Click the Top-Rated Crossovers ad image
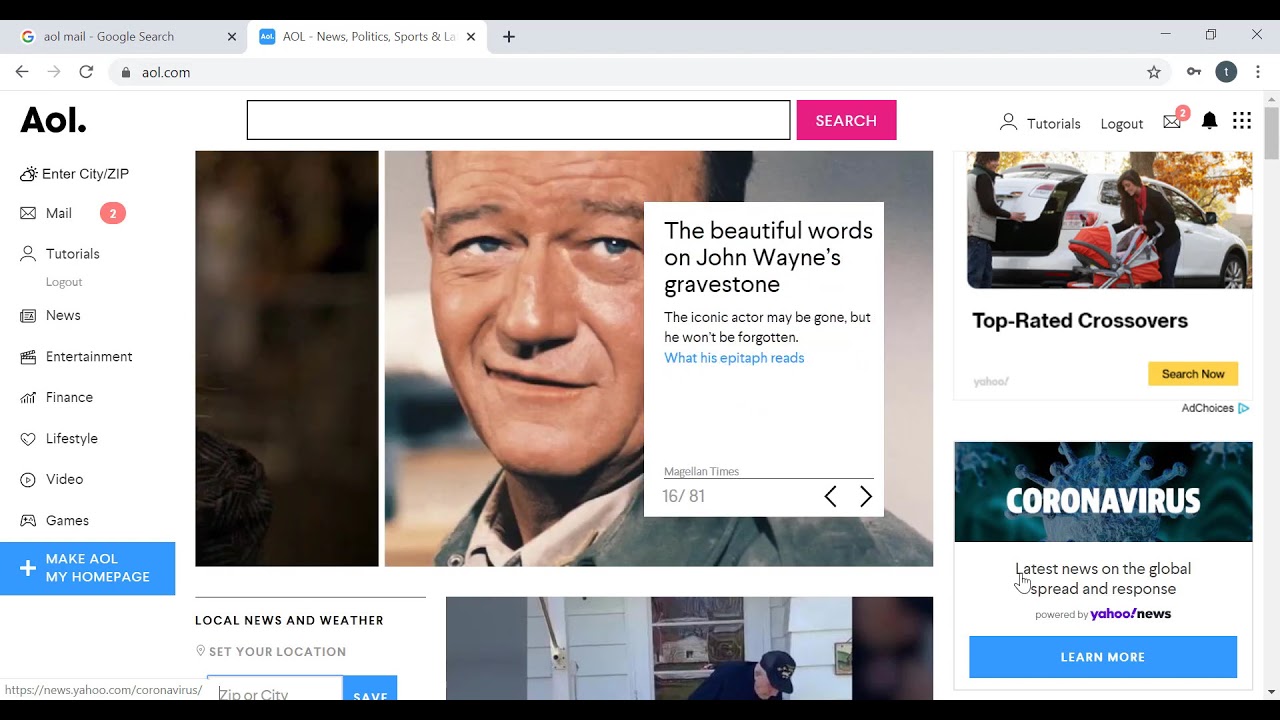 click(x=1109, y=220)
